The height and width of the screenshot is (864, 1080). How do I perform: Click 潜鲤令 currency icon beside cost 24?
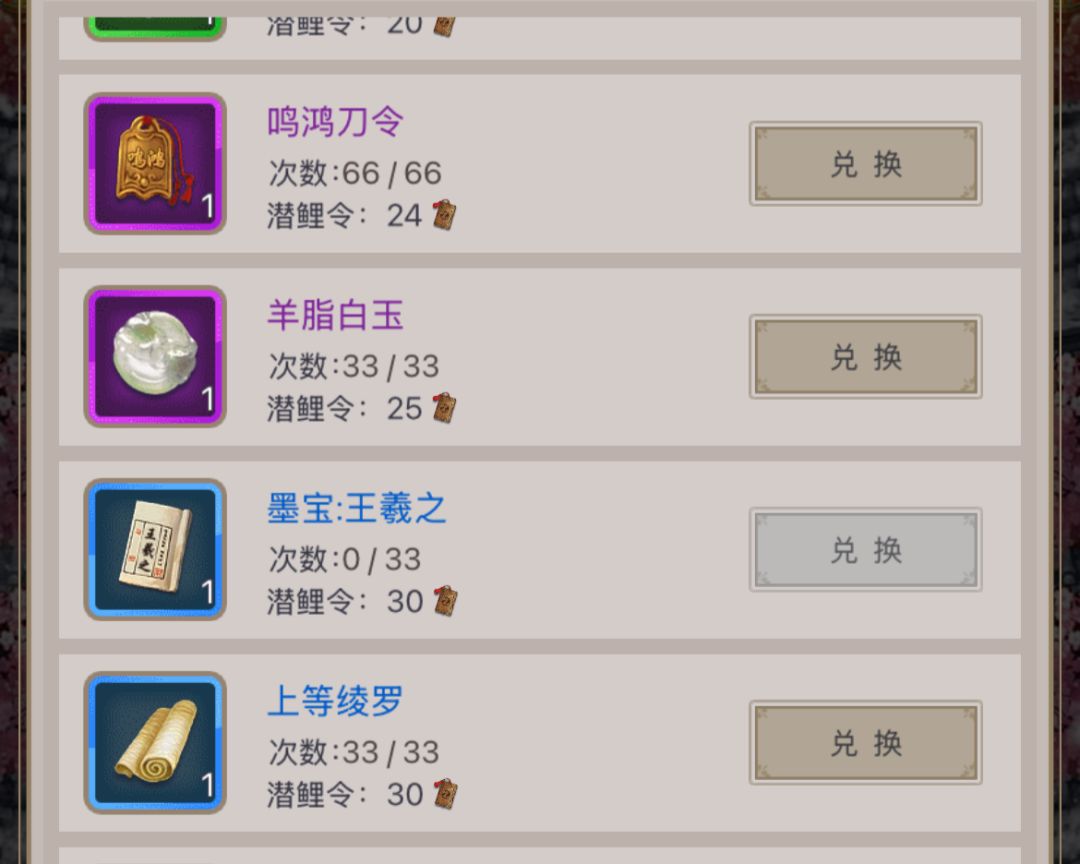444,215
